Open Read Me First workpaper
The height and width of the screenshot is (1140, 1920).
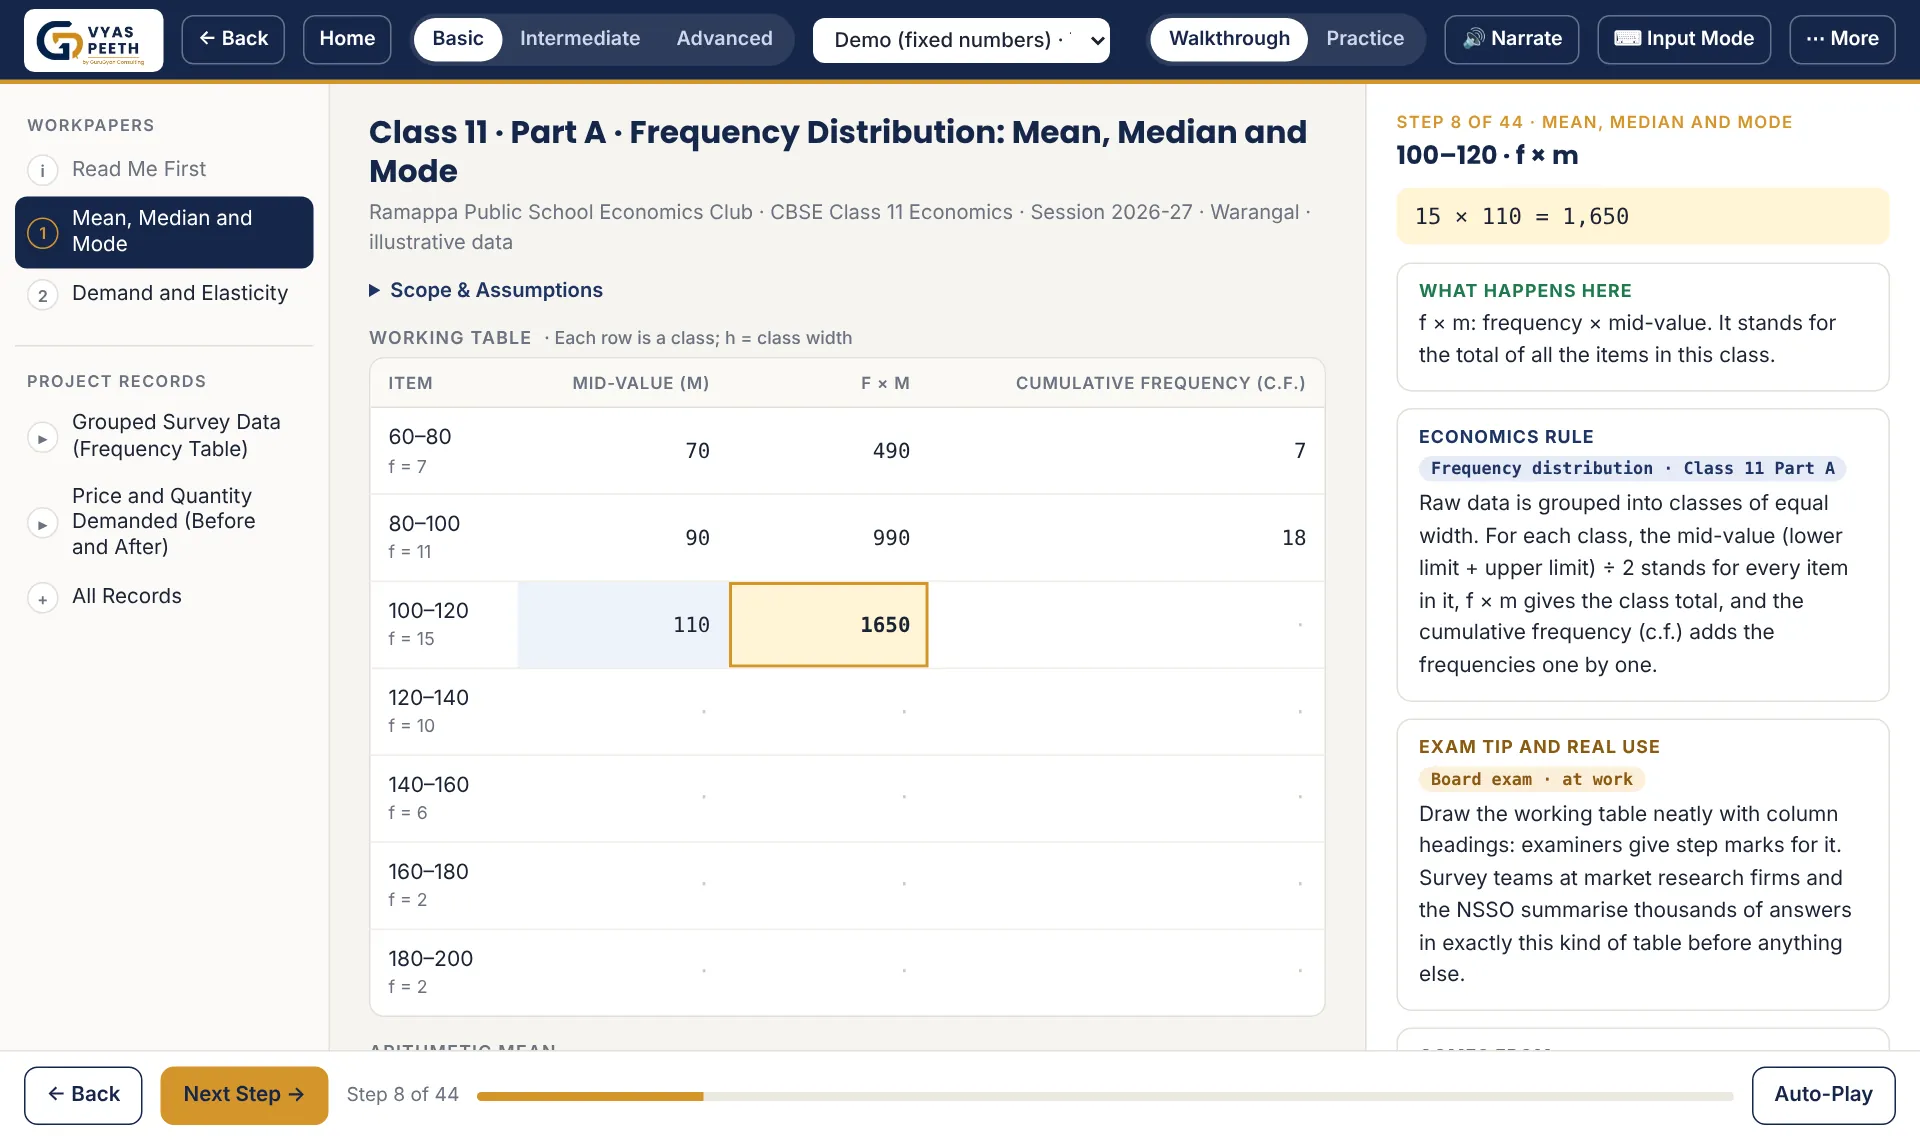click(x=164, y=169)
